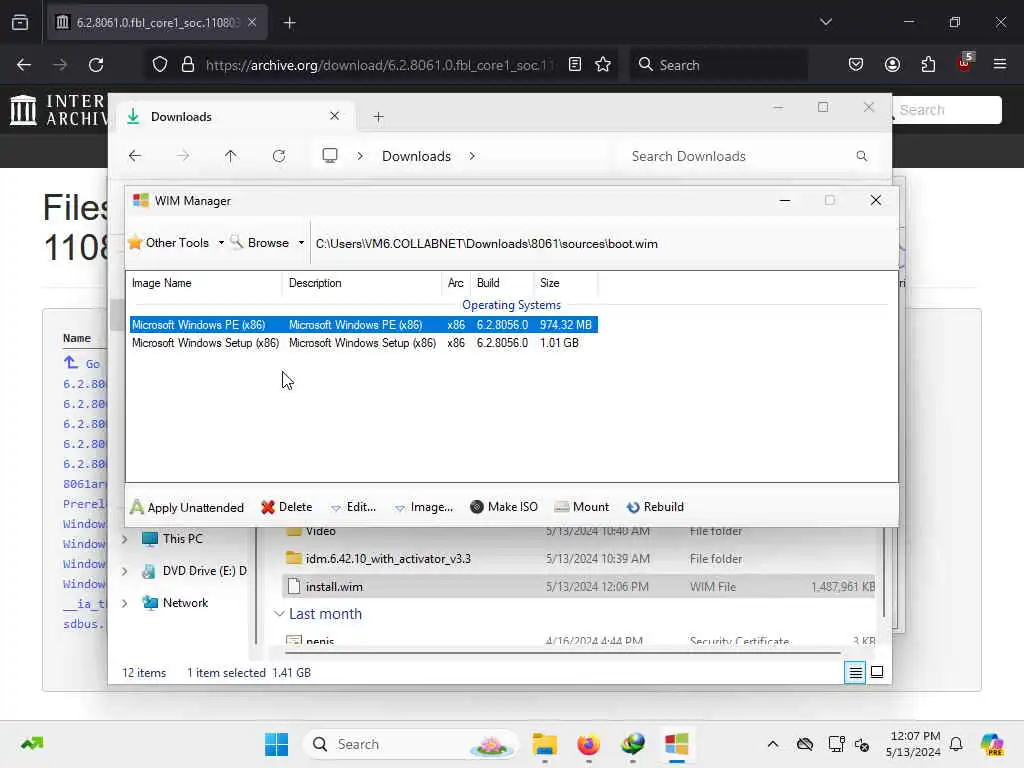Go back in Firefox
This screenshot has width=1024, height=768.
point(24,65)
